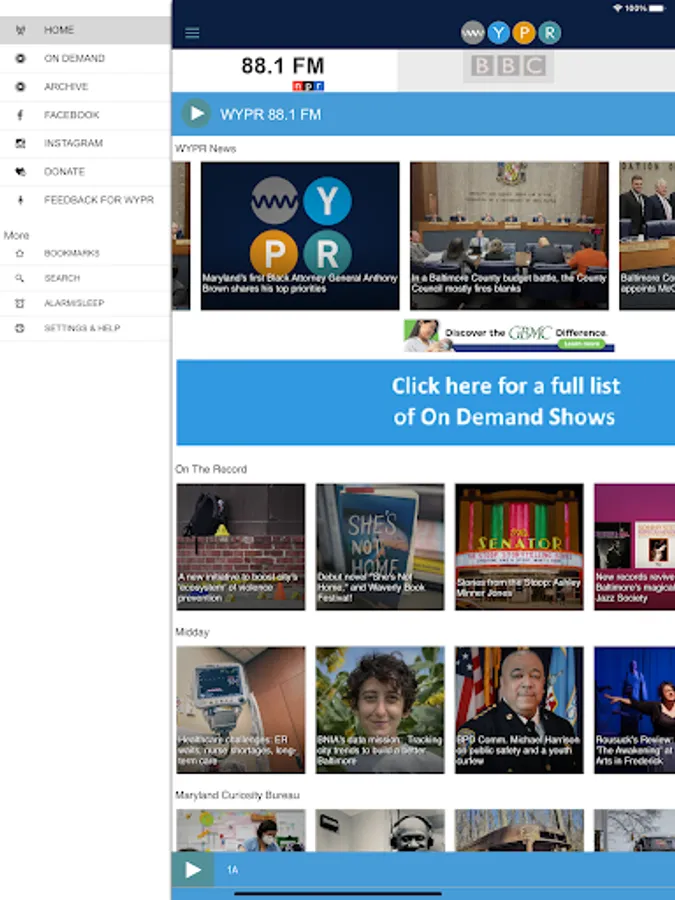Open "She's Not Home" debut novel episode

click(380, 546)
